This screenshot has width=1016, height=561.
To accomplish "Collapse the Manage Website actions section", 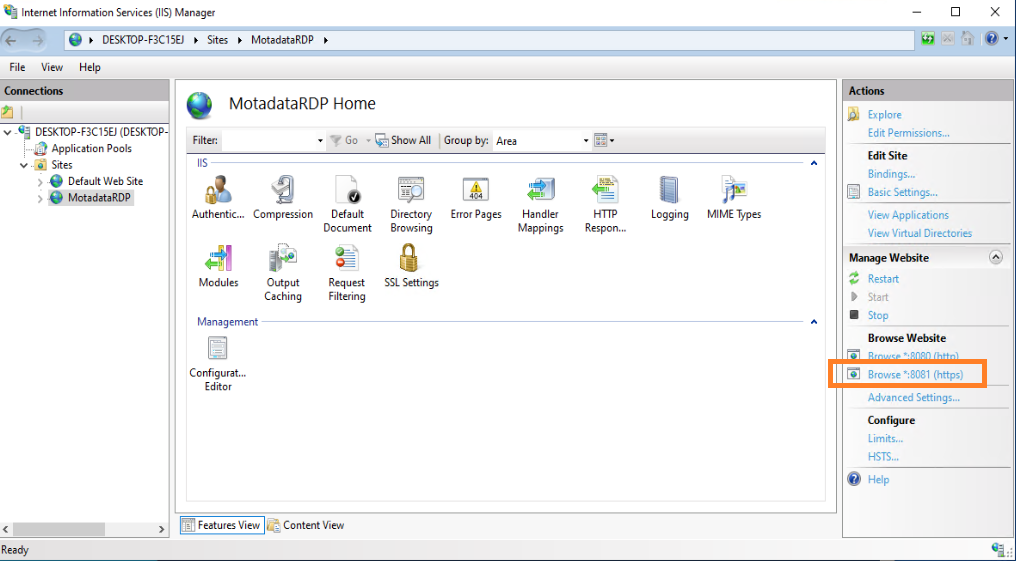I will click(996, 258).
